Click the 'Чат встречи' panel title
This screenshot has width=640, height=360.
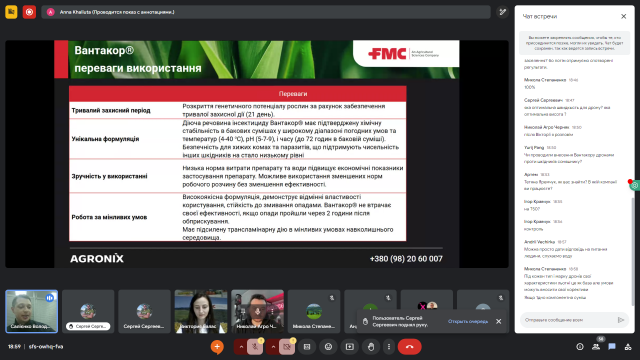tap(540, 16)
